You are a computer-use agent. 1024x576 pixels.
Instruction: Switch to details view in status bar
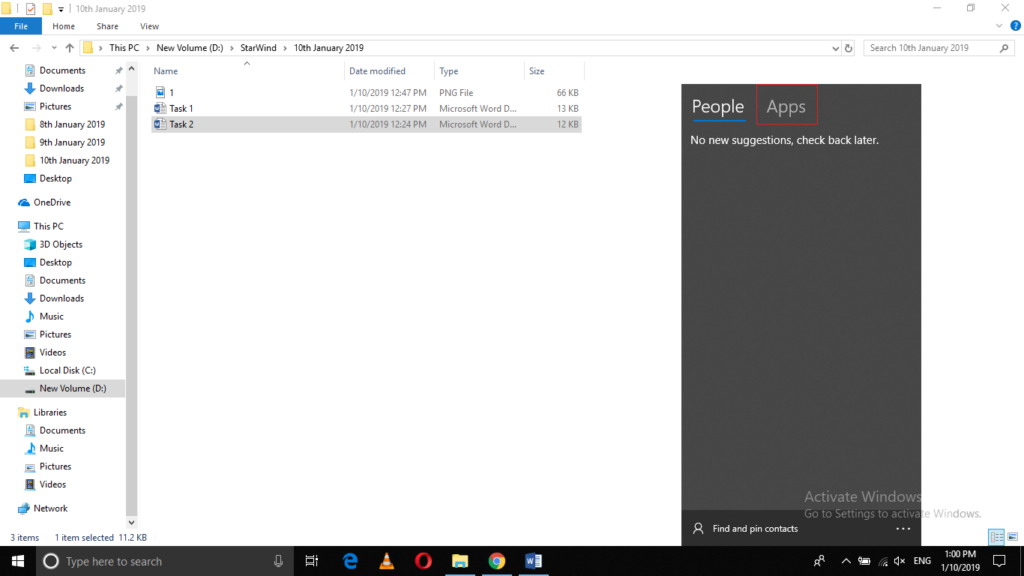pyautogui.click(x=996, y=537)
